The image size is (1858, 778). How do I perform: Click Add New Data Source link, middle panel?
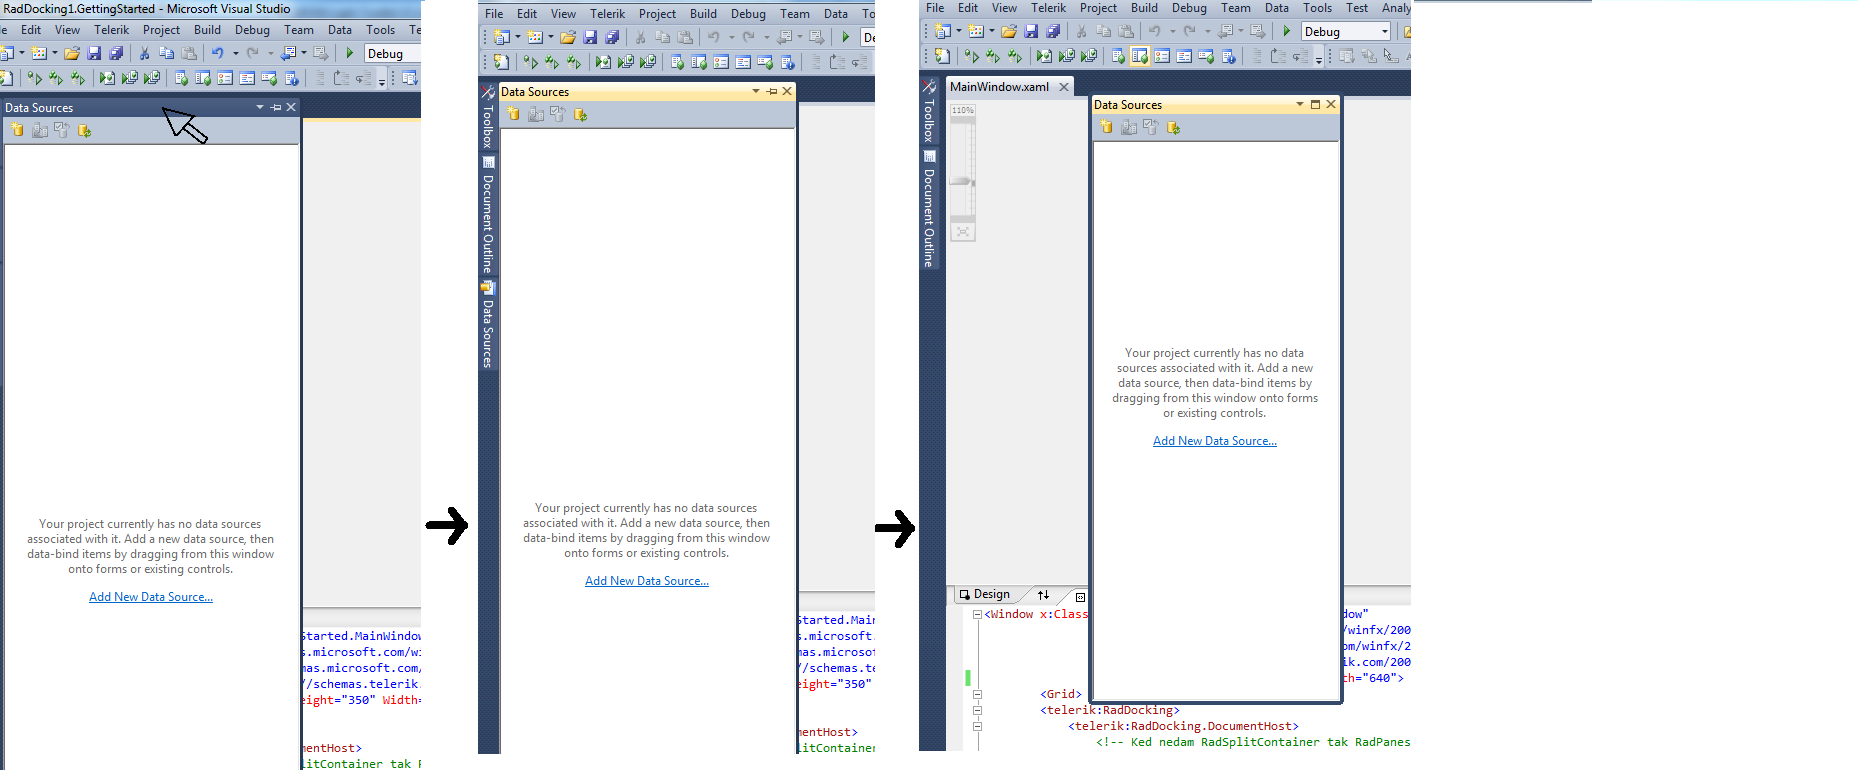click(647, 581)
